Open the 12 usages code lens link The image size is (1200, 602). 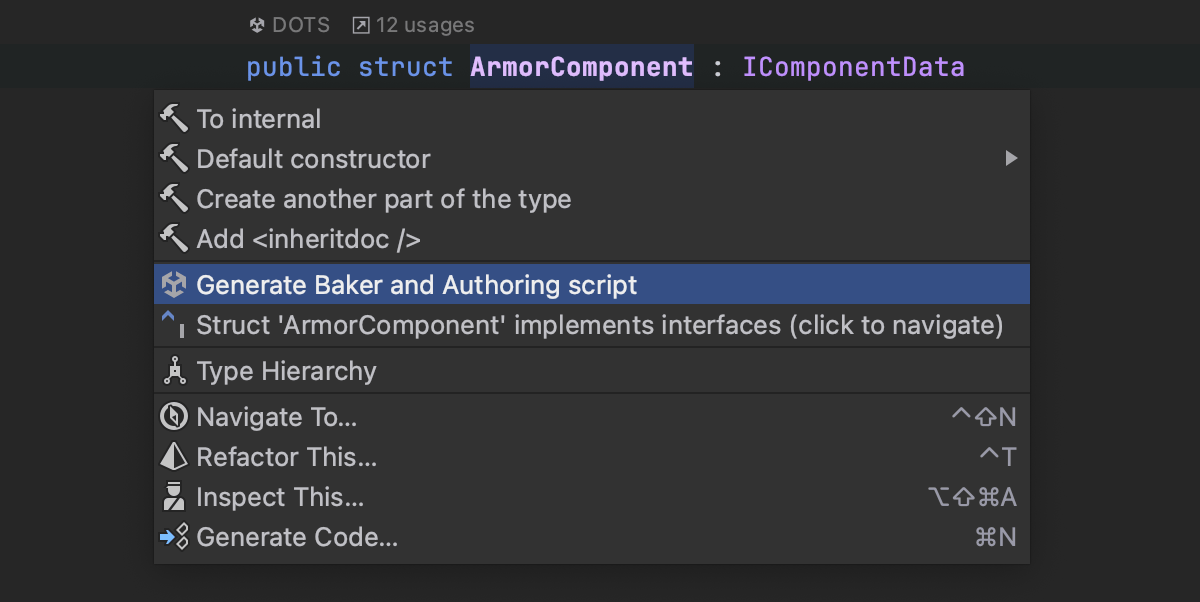(424, 25)
